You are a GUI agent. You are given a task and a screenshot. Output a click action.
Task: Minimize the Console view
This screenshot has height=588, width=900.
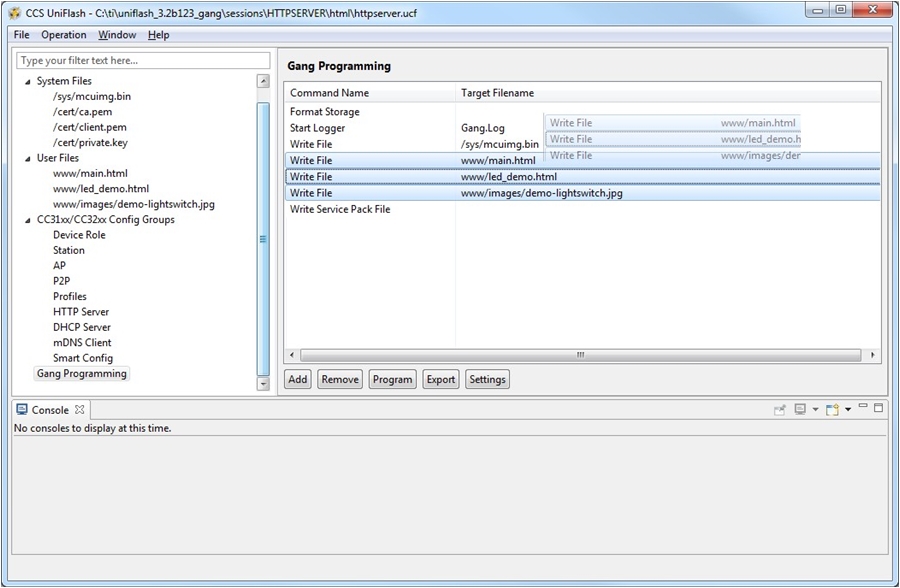[x=862, y=408]
